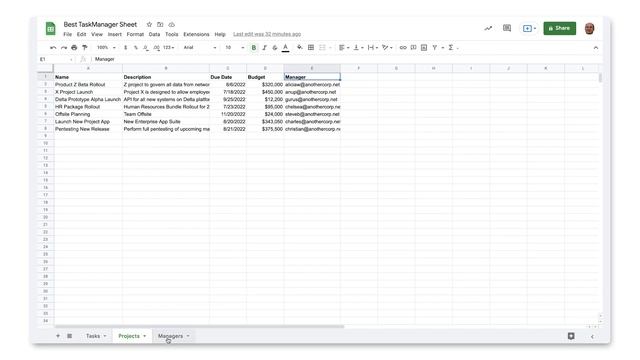Hide the menus with collapse arrow

click(x=596, y=48)
